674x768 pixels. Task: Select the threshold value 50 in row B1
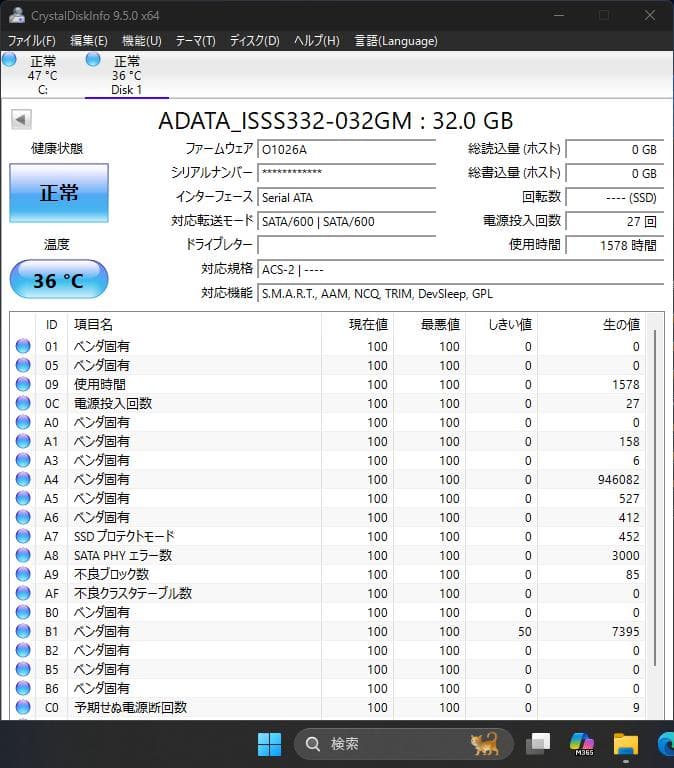point(525,631)
